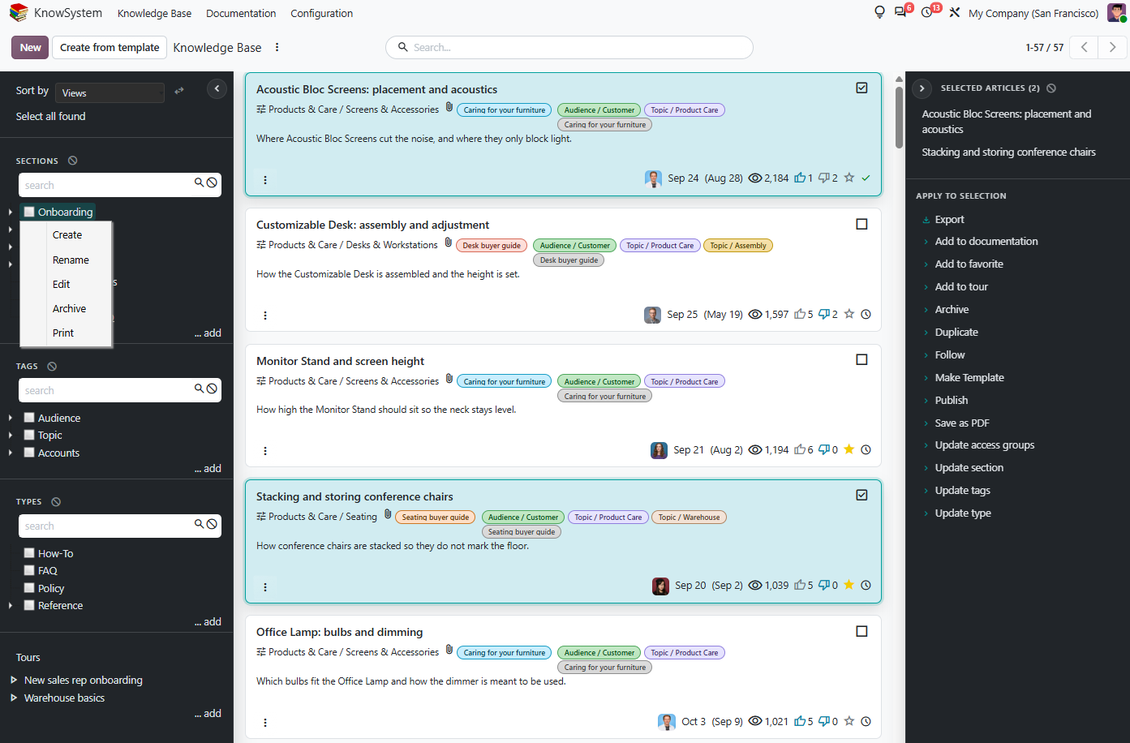The height and width of the screenshot is (743, 1130).
Task: Click the main article search field
Action: tap(569, 48)
